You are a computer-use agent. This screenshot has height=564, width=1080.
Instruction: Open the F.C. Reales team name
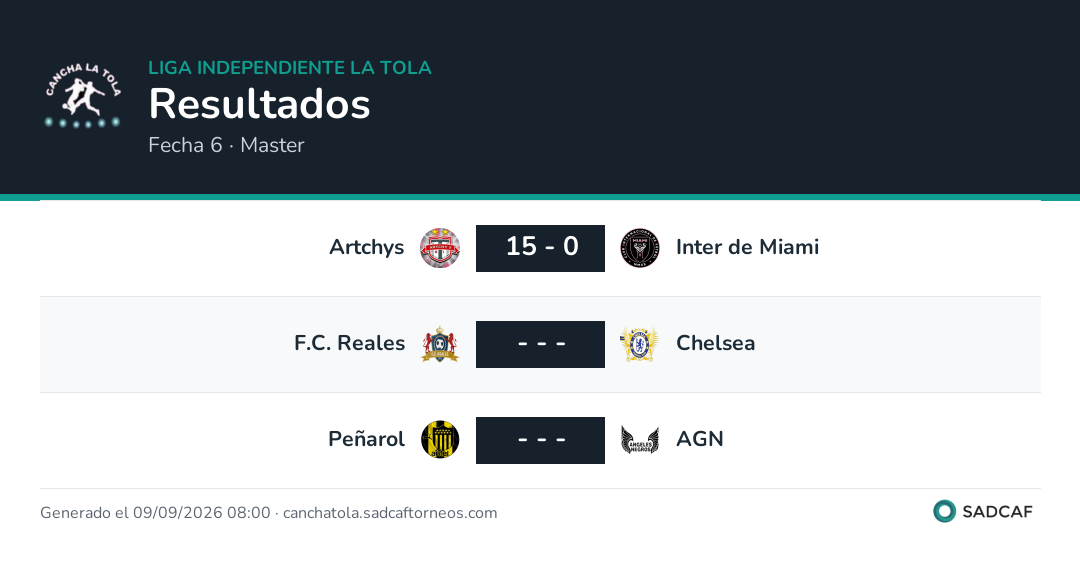pos(349,343)
